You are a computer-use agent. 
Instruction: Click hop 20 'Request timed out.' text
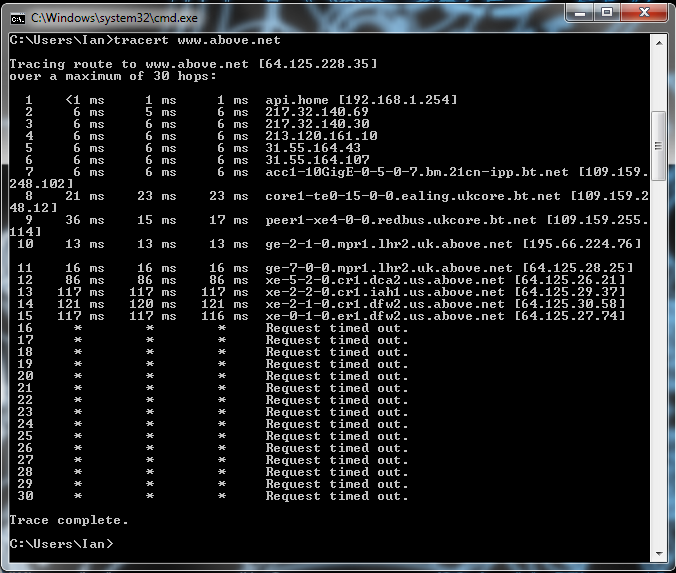(337, 376)
